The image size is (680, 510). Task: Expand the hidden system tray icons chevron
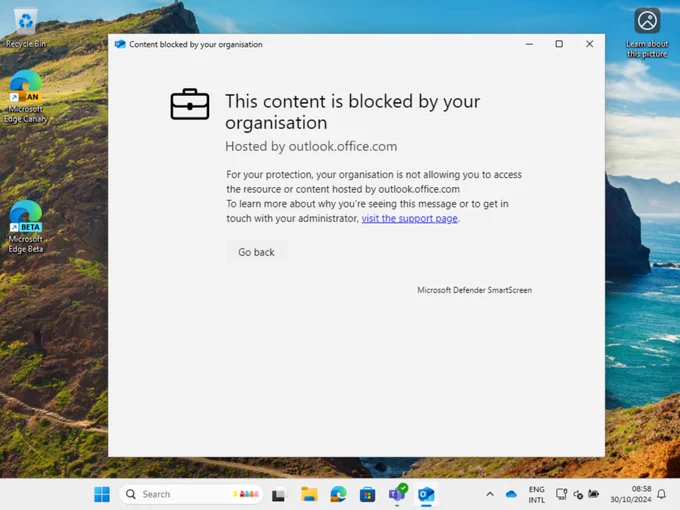point(490,494)
